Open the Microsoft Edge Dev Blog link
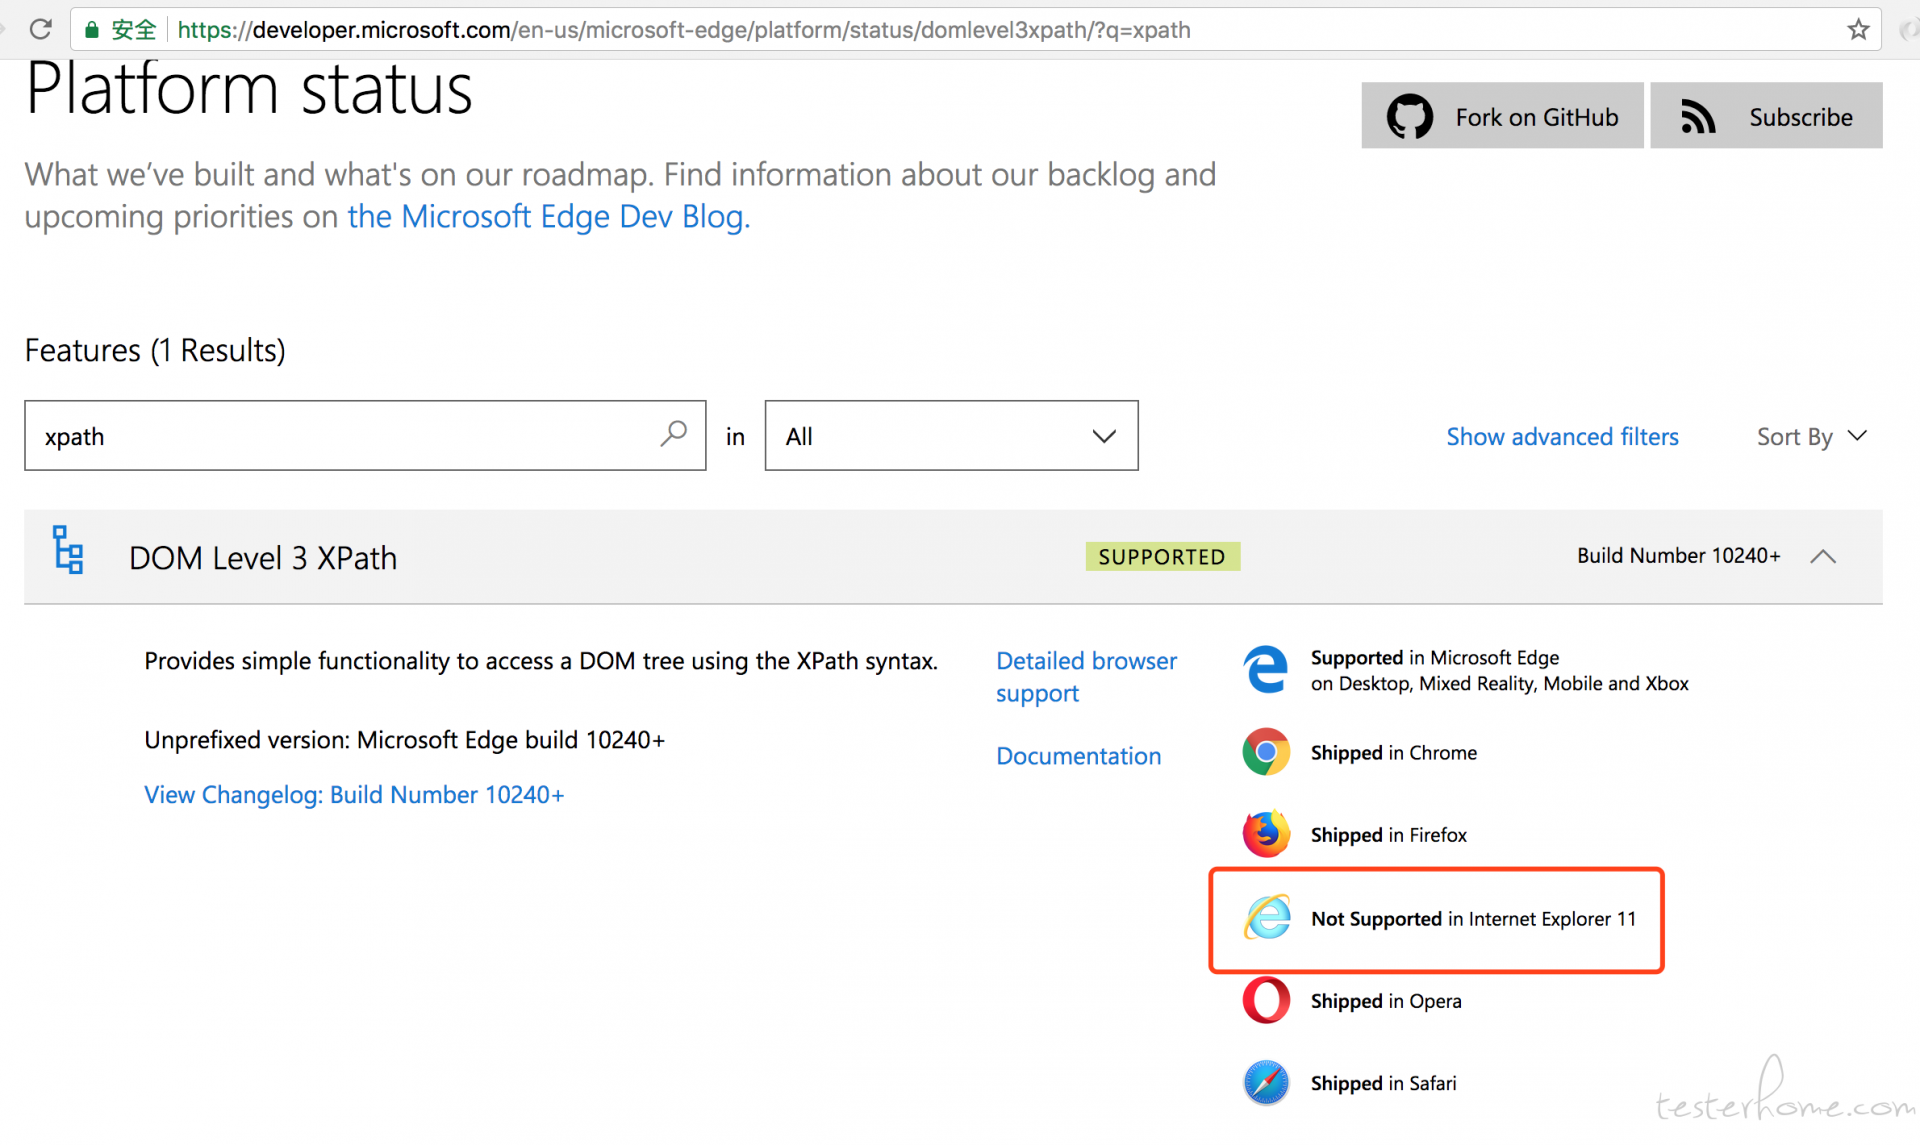Viewport: 1920px width, 1145px height. click(x=548, y=216)
